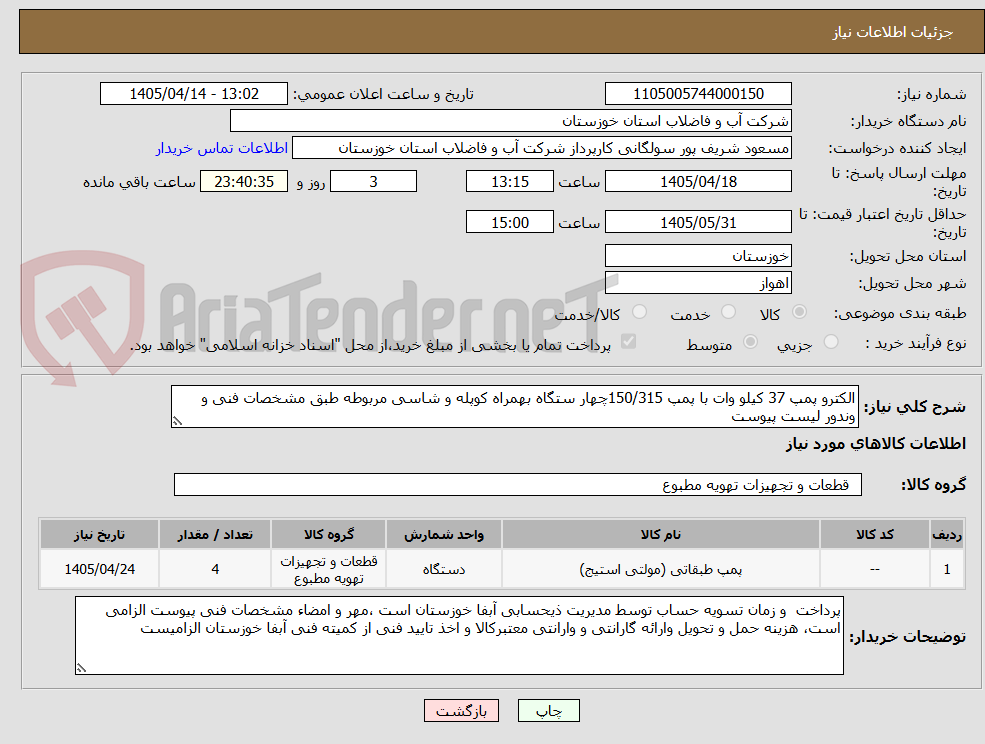Image resolution: width=985 pixels, height=744 pixels.
Task: Click the شهر محل تحویل label
Action: (x=912, y=284)
